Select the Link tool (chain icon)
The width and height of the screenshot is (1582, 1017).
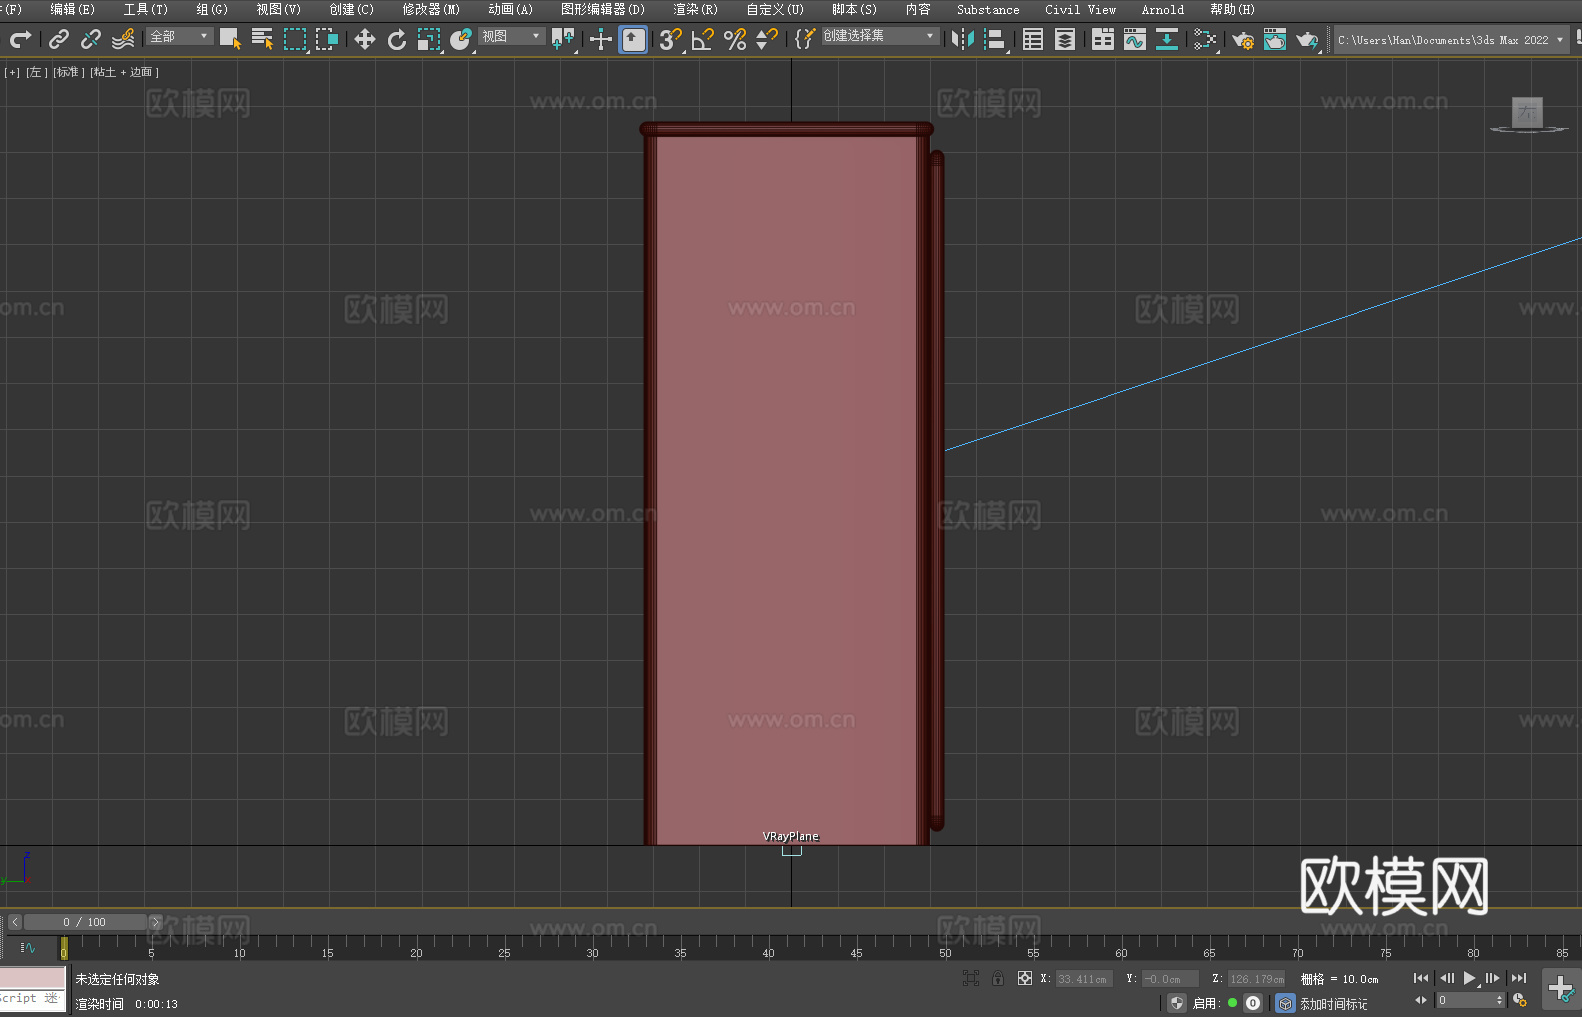click(59, 39)
